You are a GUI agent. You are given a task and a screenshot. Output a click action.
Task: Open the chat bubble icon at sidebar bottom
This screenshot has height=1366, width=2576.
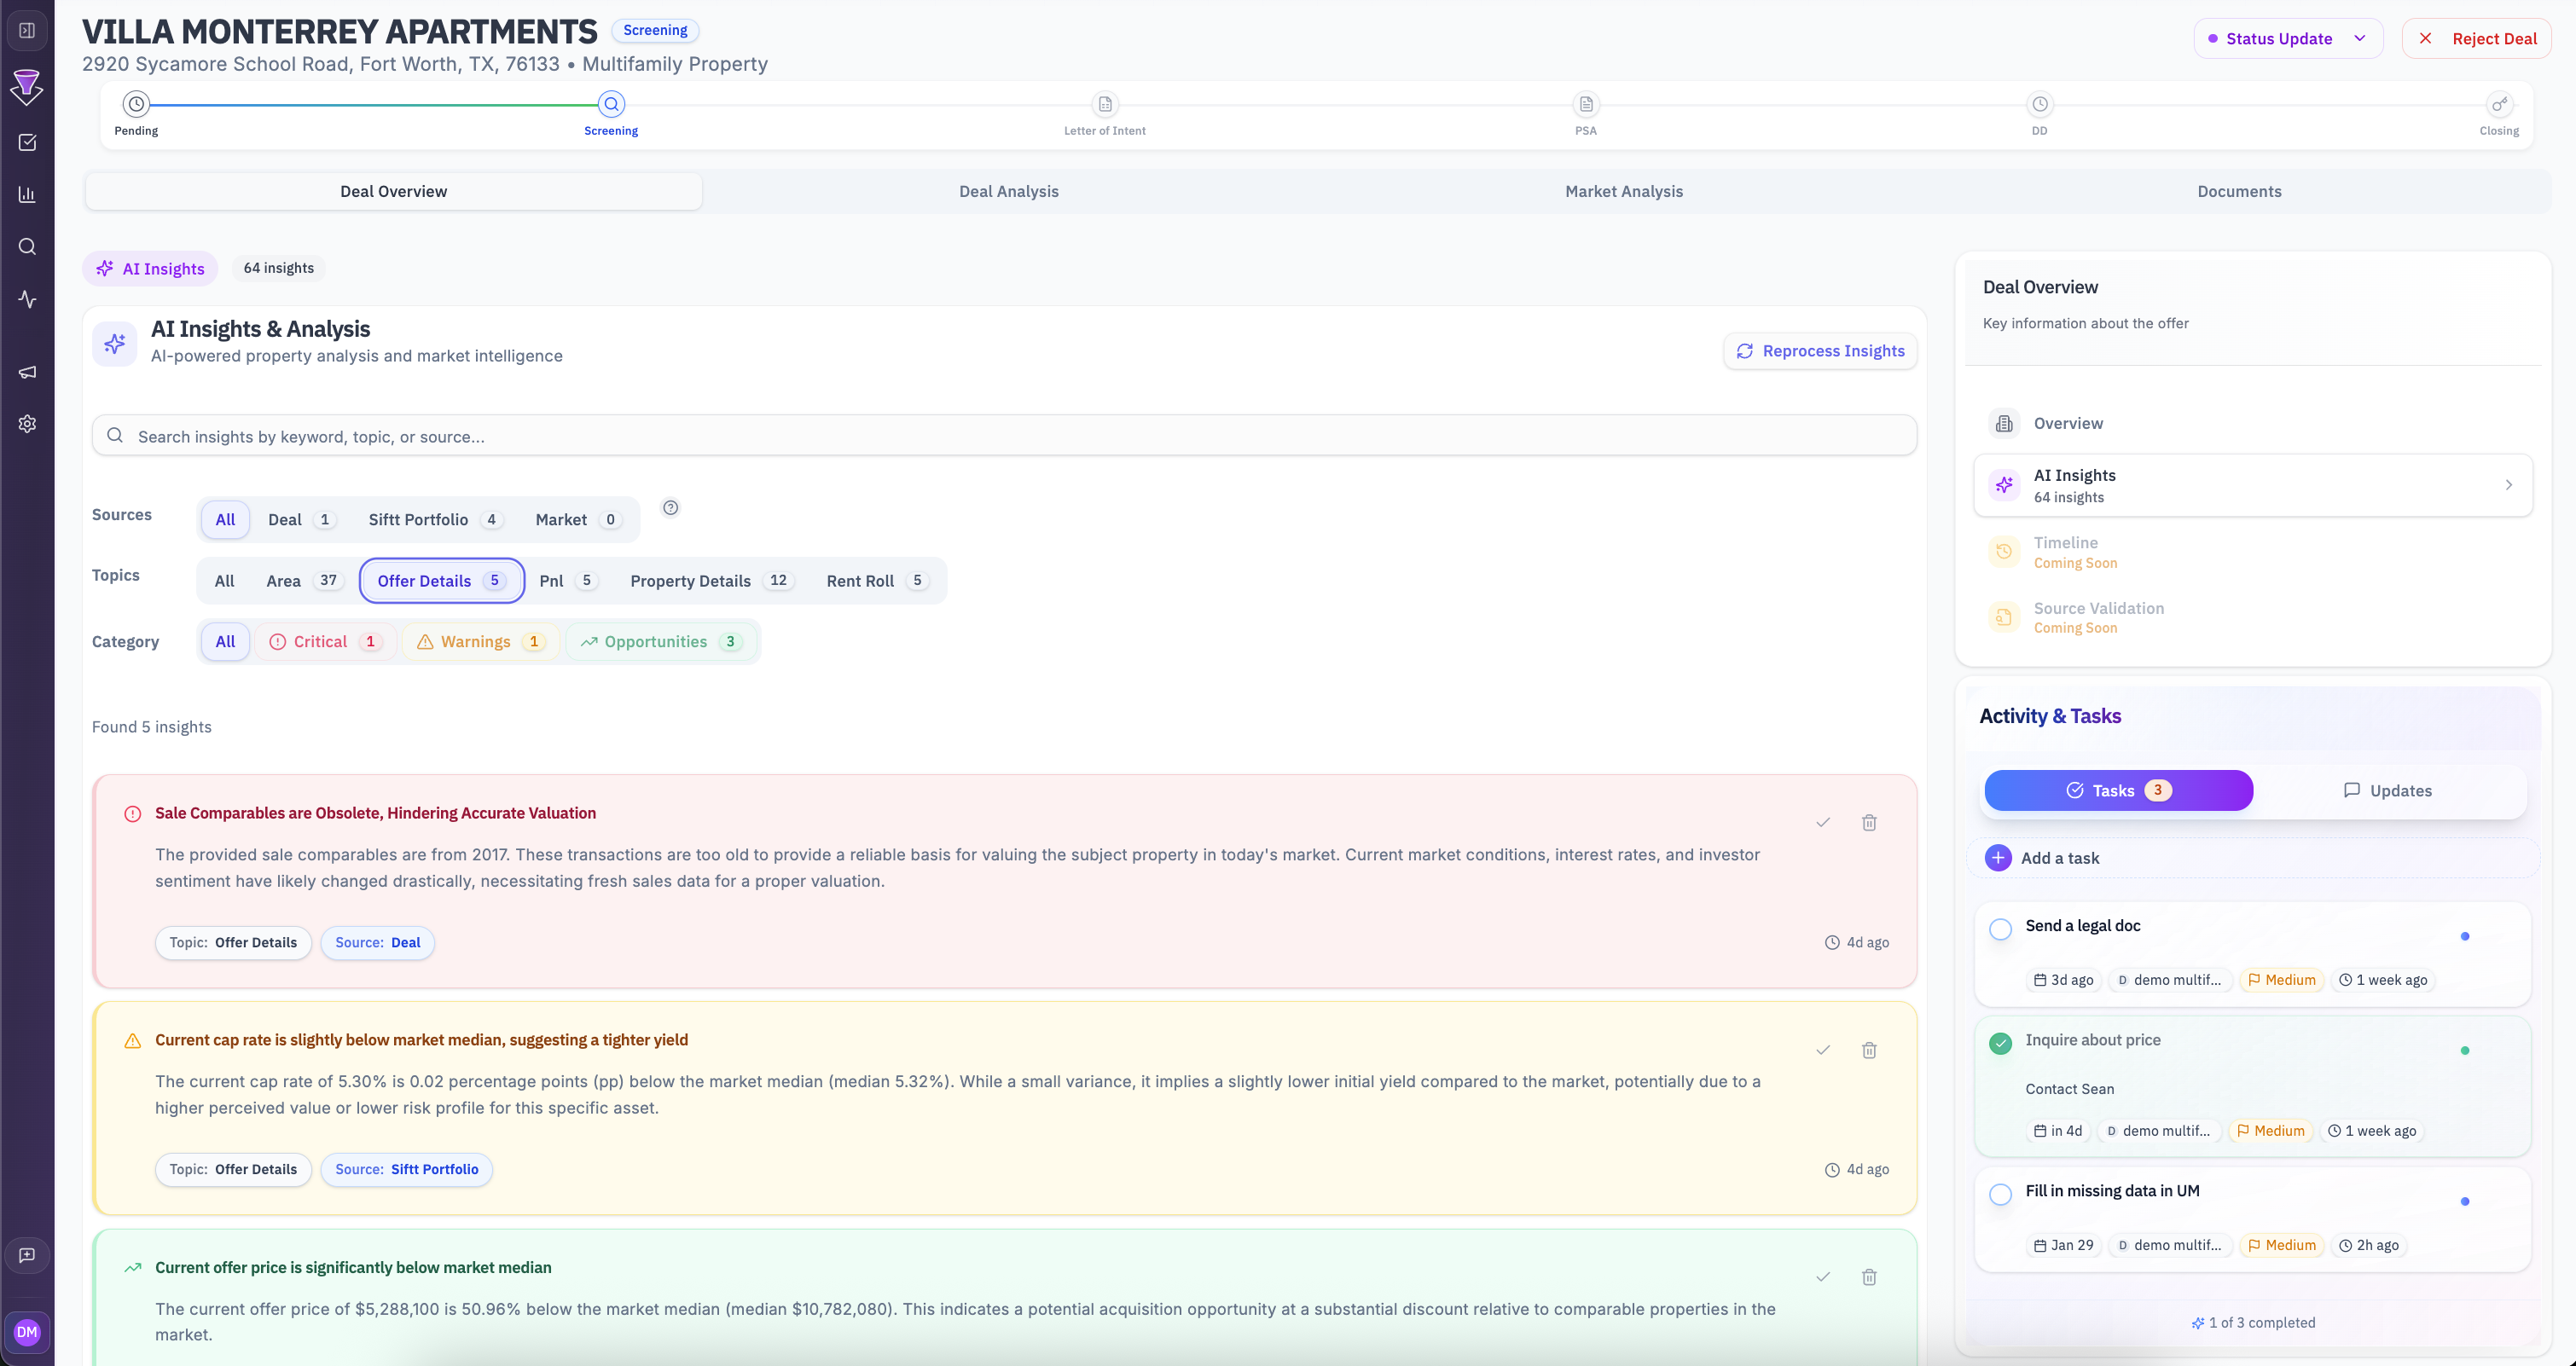click(x=27, y=1255)
